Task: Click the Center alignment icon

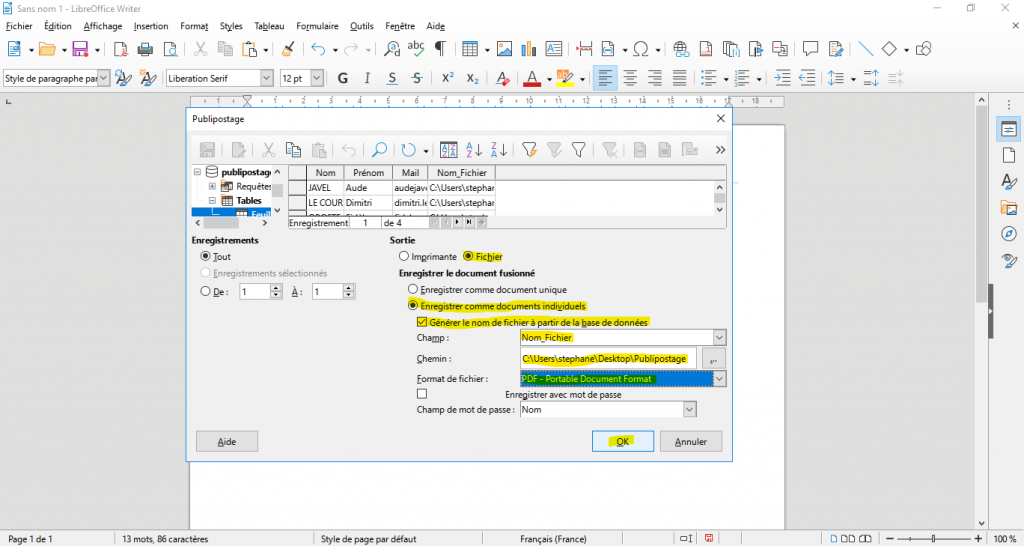Action: click(x=630, y=78)
